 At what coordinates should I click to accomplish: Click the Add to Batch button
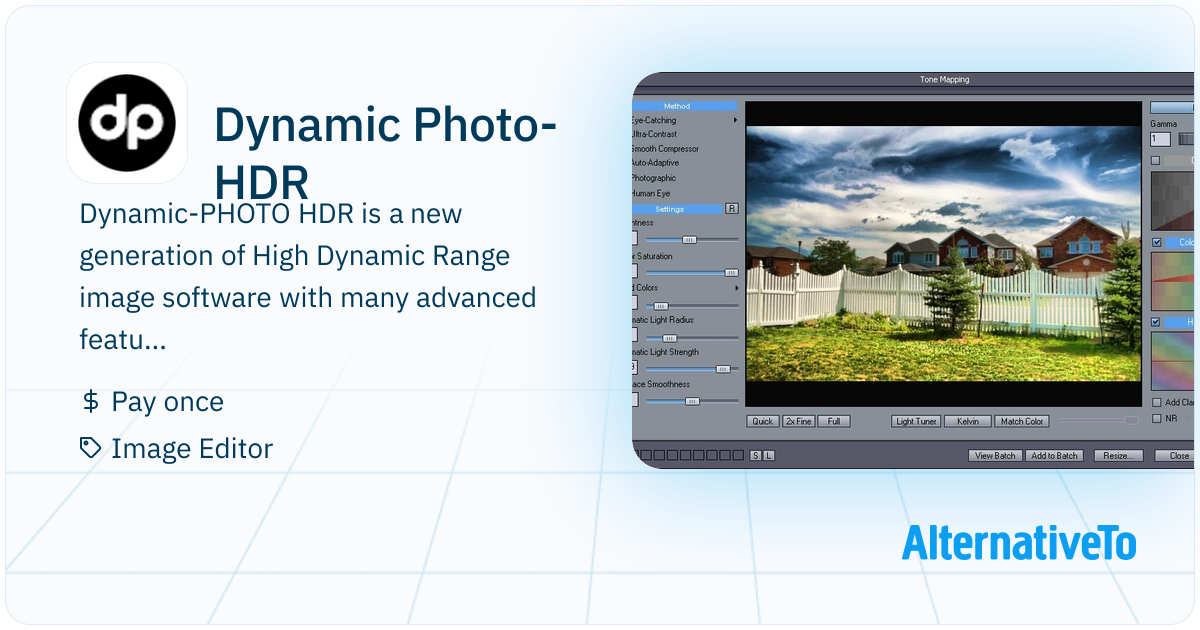pyautogui.click(x=1054, y=456)
